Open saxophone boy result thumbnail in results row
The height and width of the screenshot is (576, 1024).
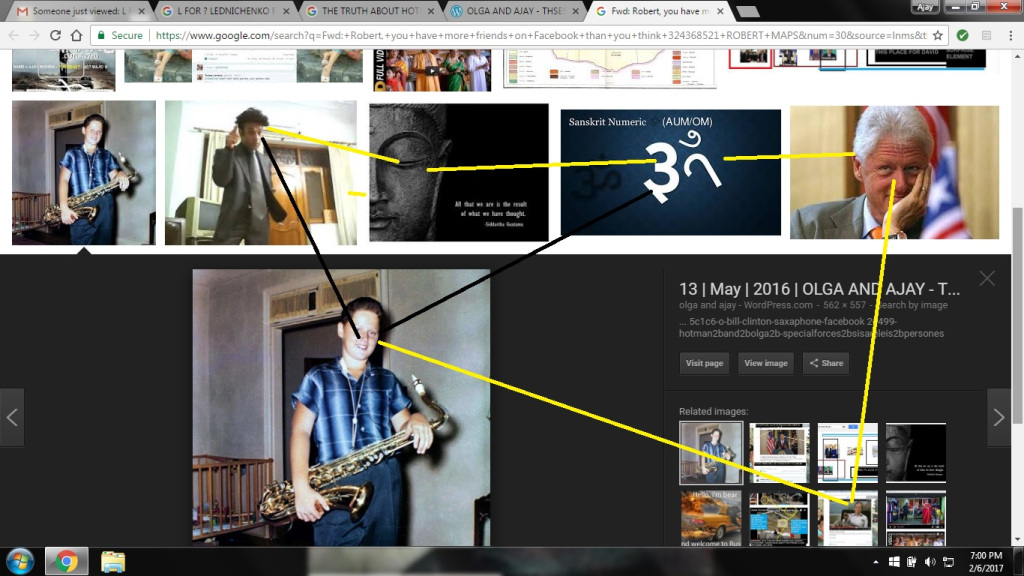click(x=84, y=172)
